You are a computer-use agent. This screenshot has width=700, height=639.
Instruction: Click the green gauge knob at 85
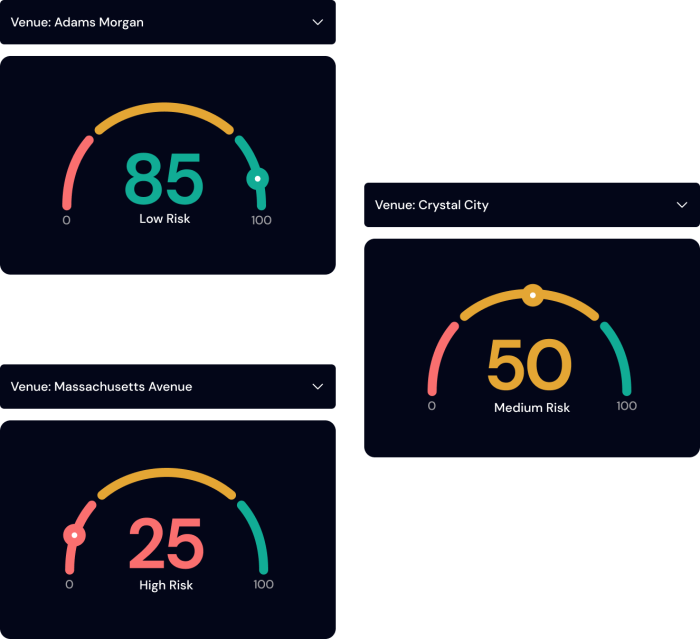click(258, 179)
